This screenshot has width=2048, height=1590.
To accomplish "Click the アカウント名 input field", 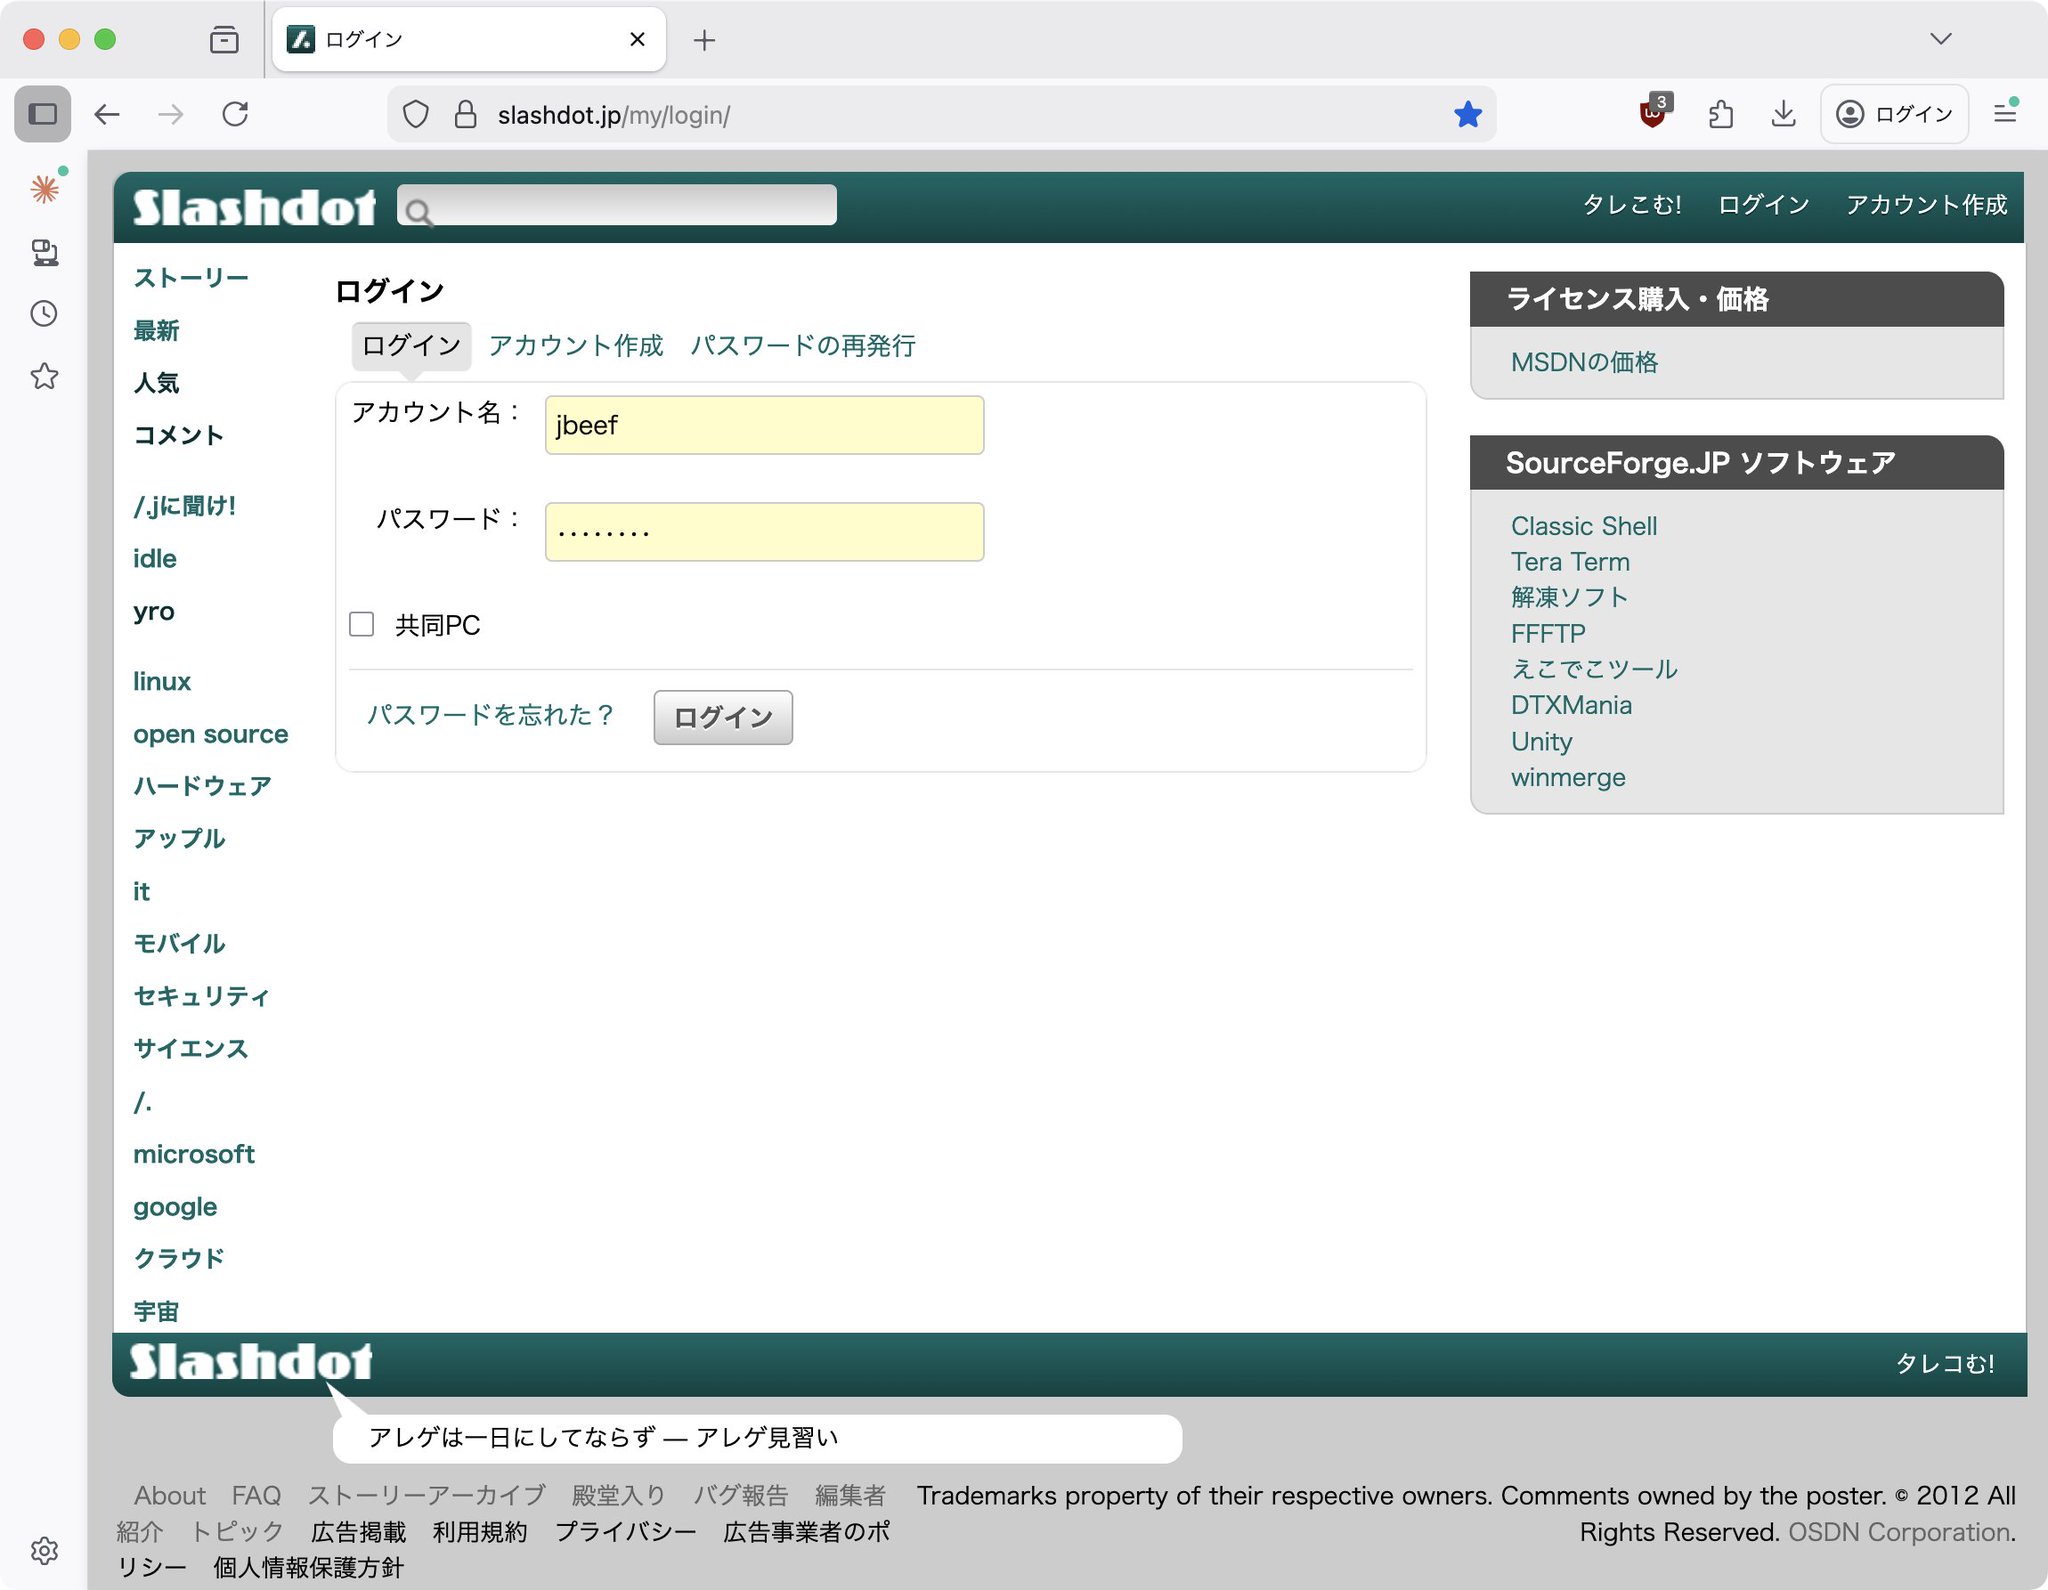I will pos(764,425).
